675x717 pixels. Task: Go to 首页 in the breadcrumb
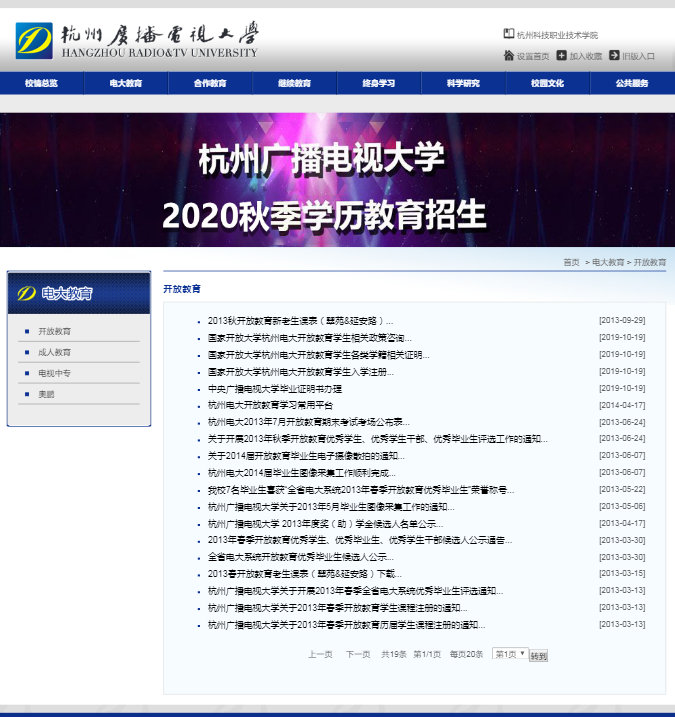(571, 262)
